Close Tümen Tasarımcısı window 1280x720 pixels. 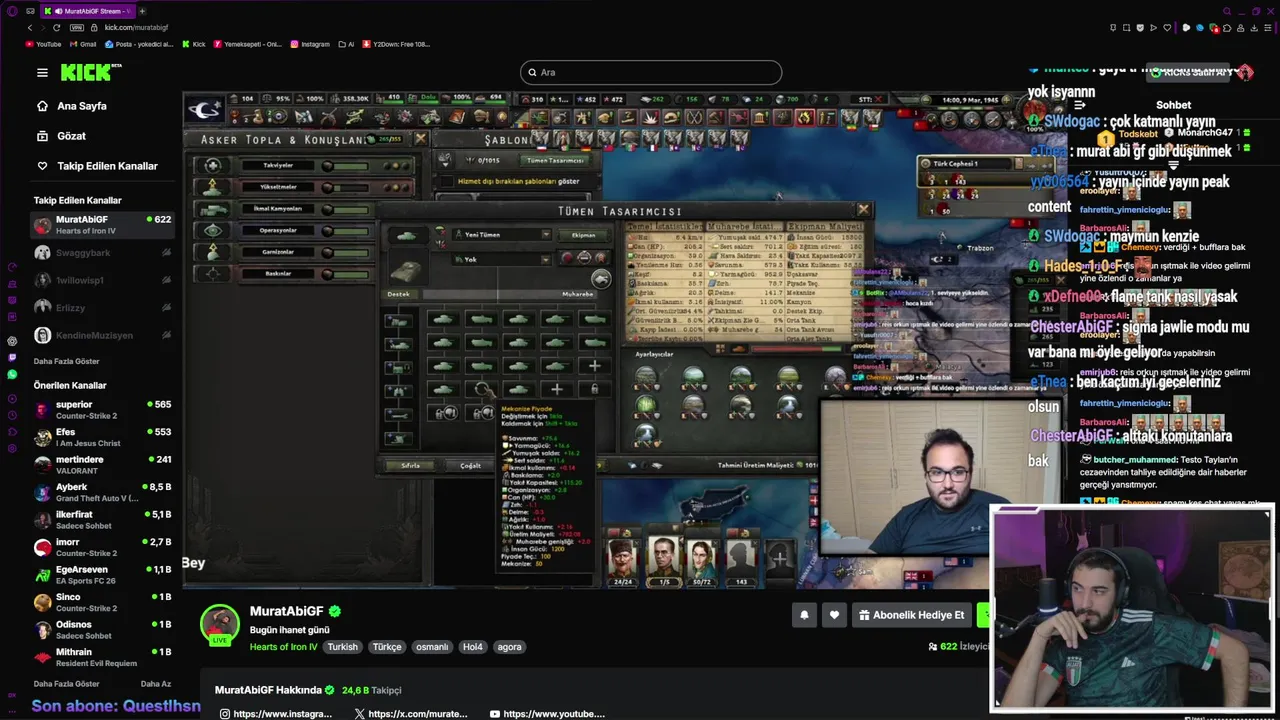tap(864, 210)
